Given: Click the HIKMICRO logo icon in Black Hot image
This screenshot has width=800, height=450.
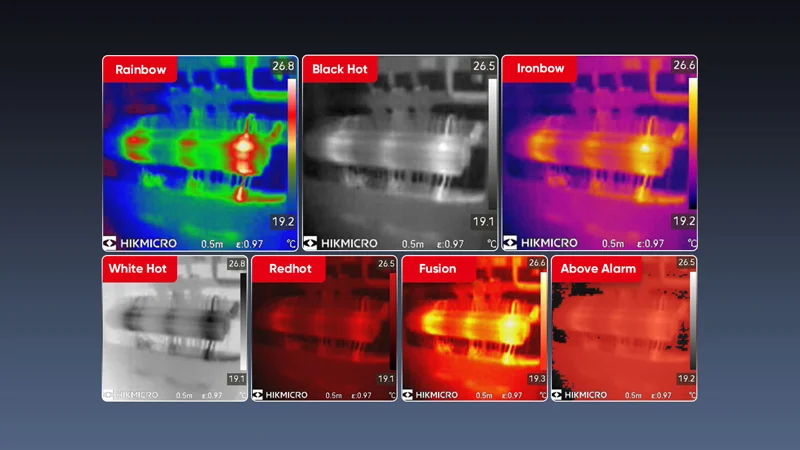Looking at the screenshot, I should 310,243.
